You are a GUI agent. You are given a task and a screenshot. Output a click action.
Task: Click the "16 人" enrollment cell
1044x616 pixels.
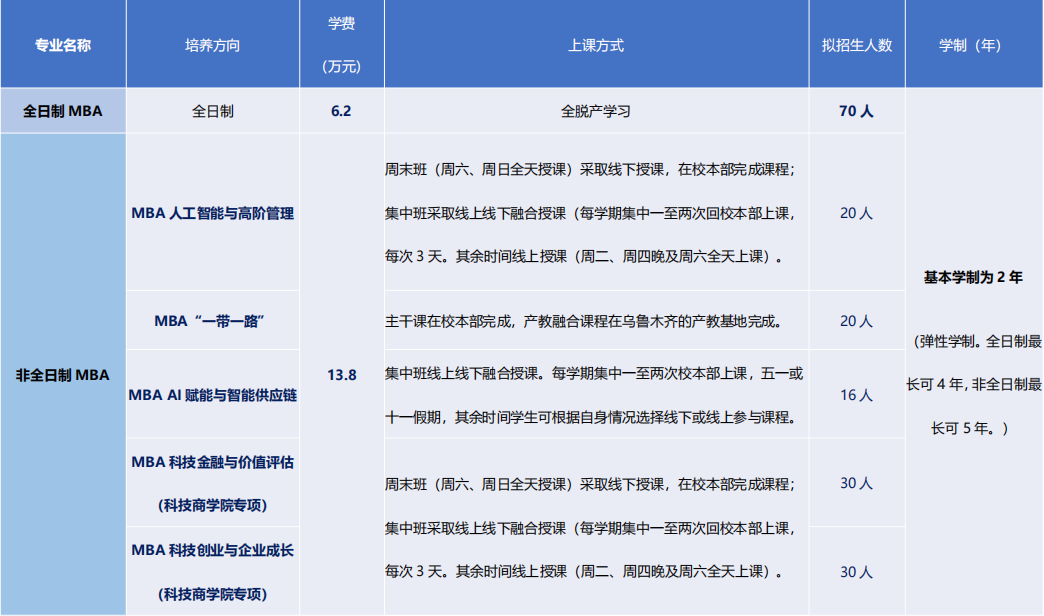coord(856,395)
